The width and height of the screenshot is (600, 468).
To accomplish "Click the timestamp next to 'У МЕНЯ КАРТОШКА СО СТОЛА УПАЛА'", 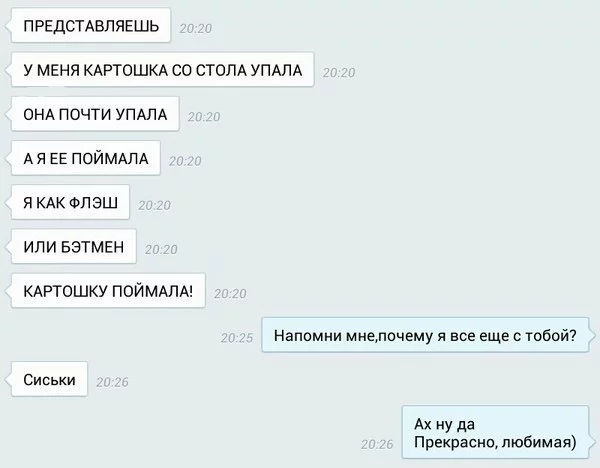I will pyautogui.click(x=339, y=72).
